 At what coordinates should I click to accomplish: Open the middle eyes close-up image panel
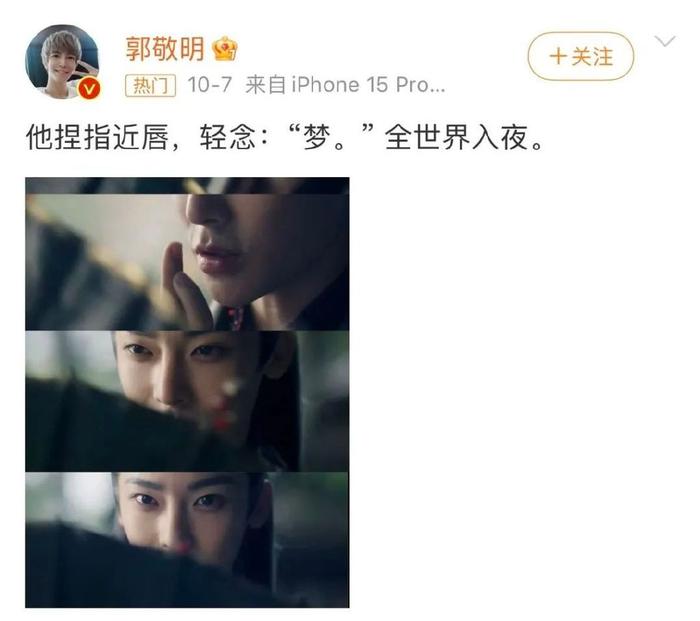[187, 401]
